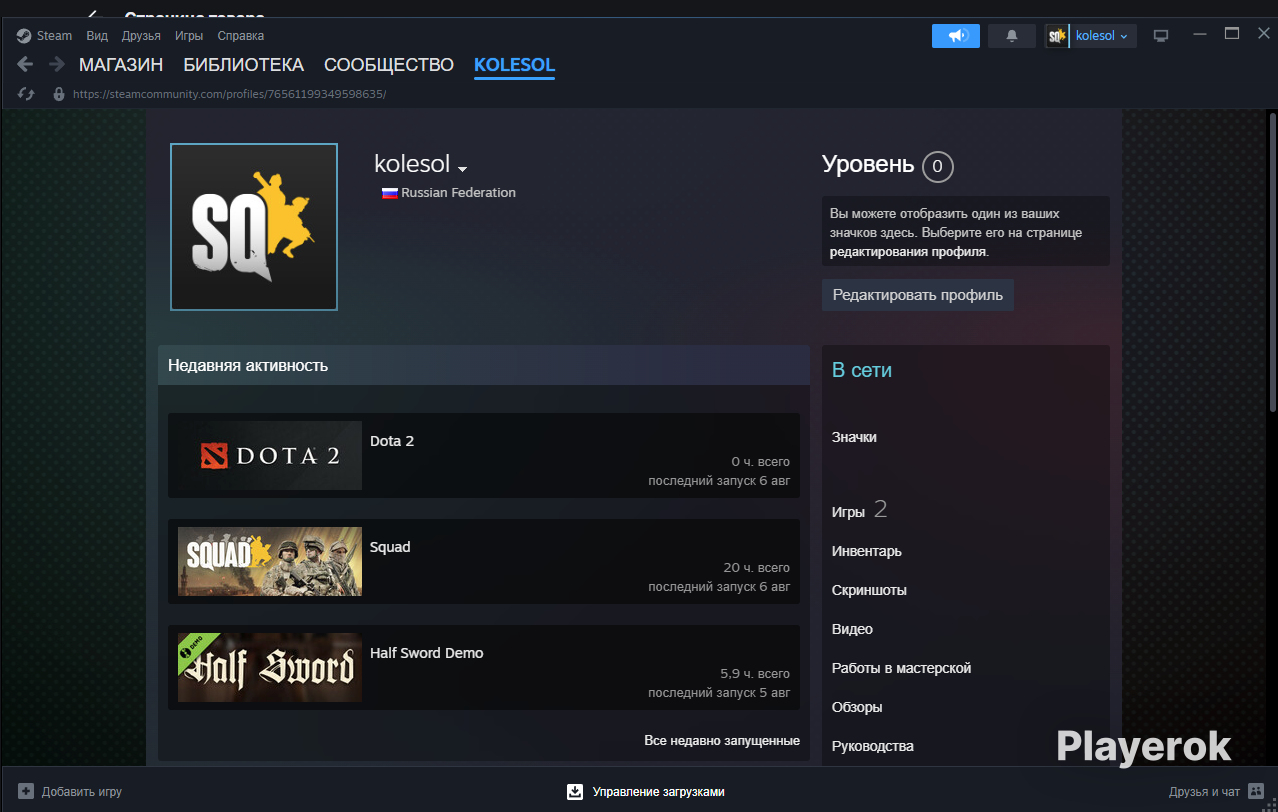Open Друзья и чат
This screenshot has width=1278, height=812.
(1204, 791)
